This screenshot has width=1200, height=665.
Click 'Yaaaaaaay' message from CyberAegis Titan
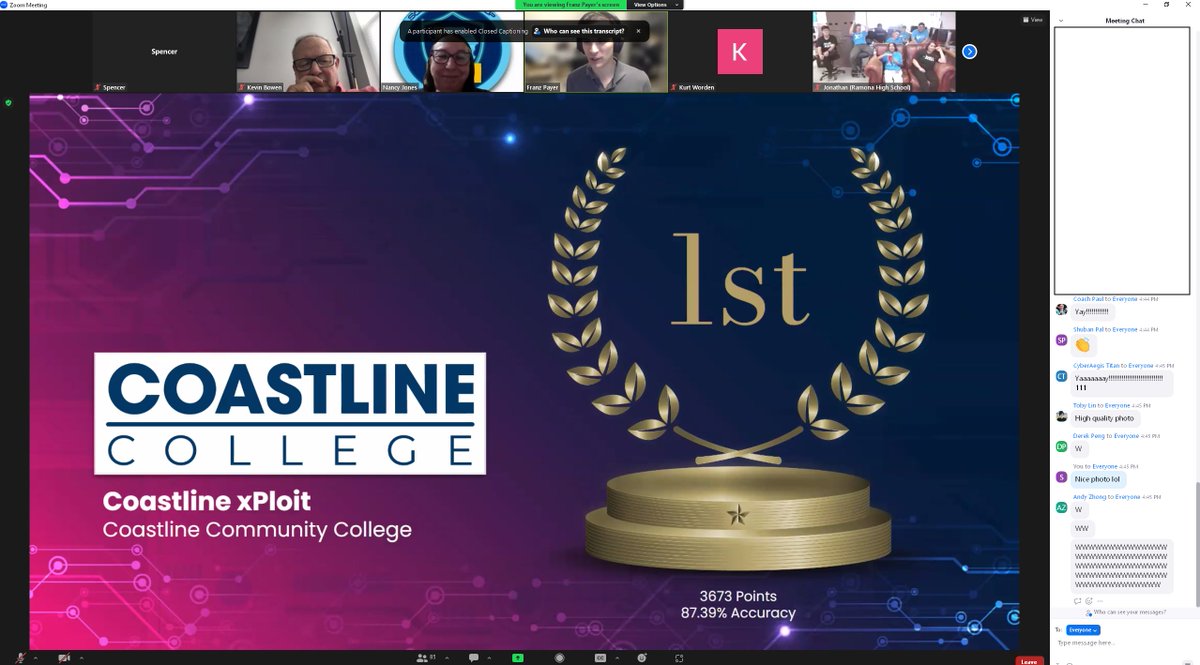click(1121, 383)
